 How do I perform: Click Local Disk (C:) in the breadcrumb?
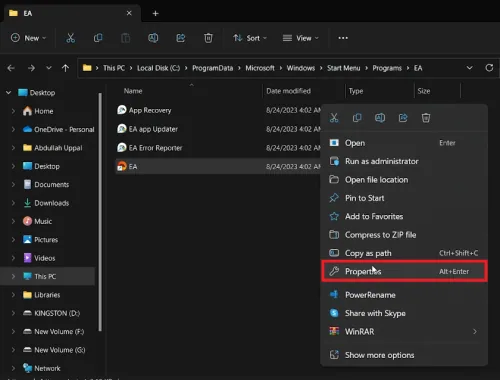pyautogui.click(x=158, y=68)
